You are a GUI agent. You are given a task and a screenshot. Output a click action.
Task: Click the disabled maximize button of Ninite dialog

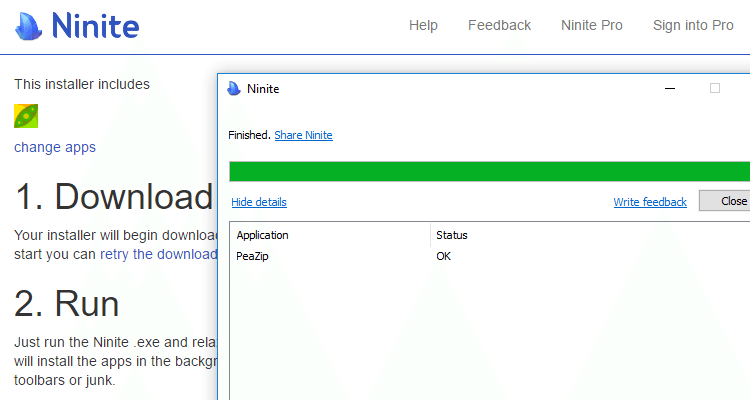coord(715,89)
